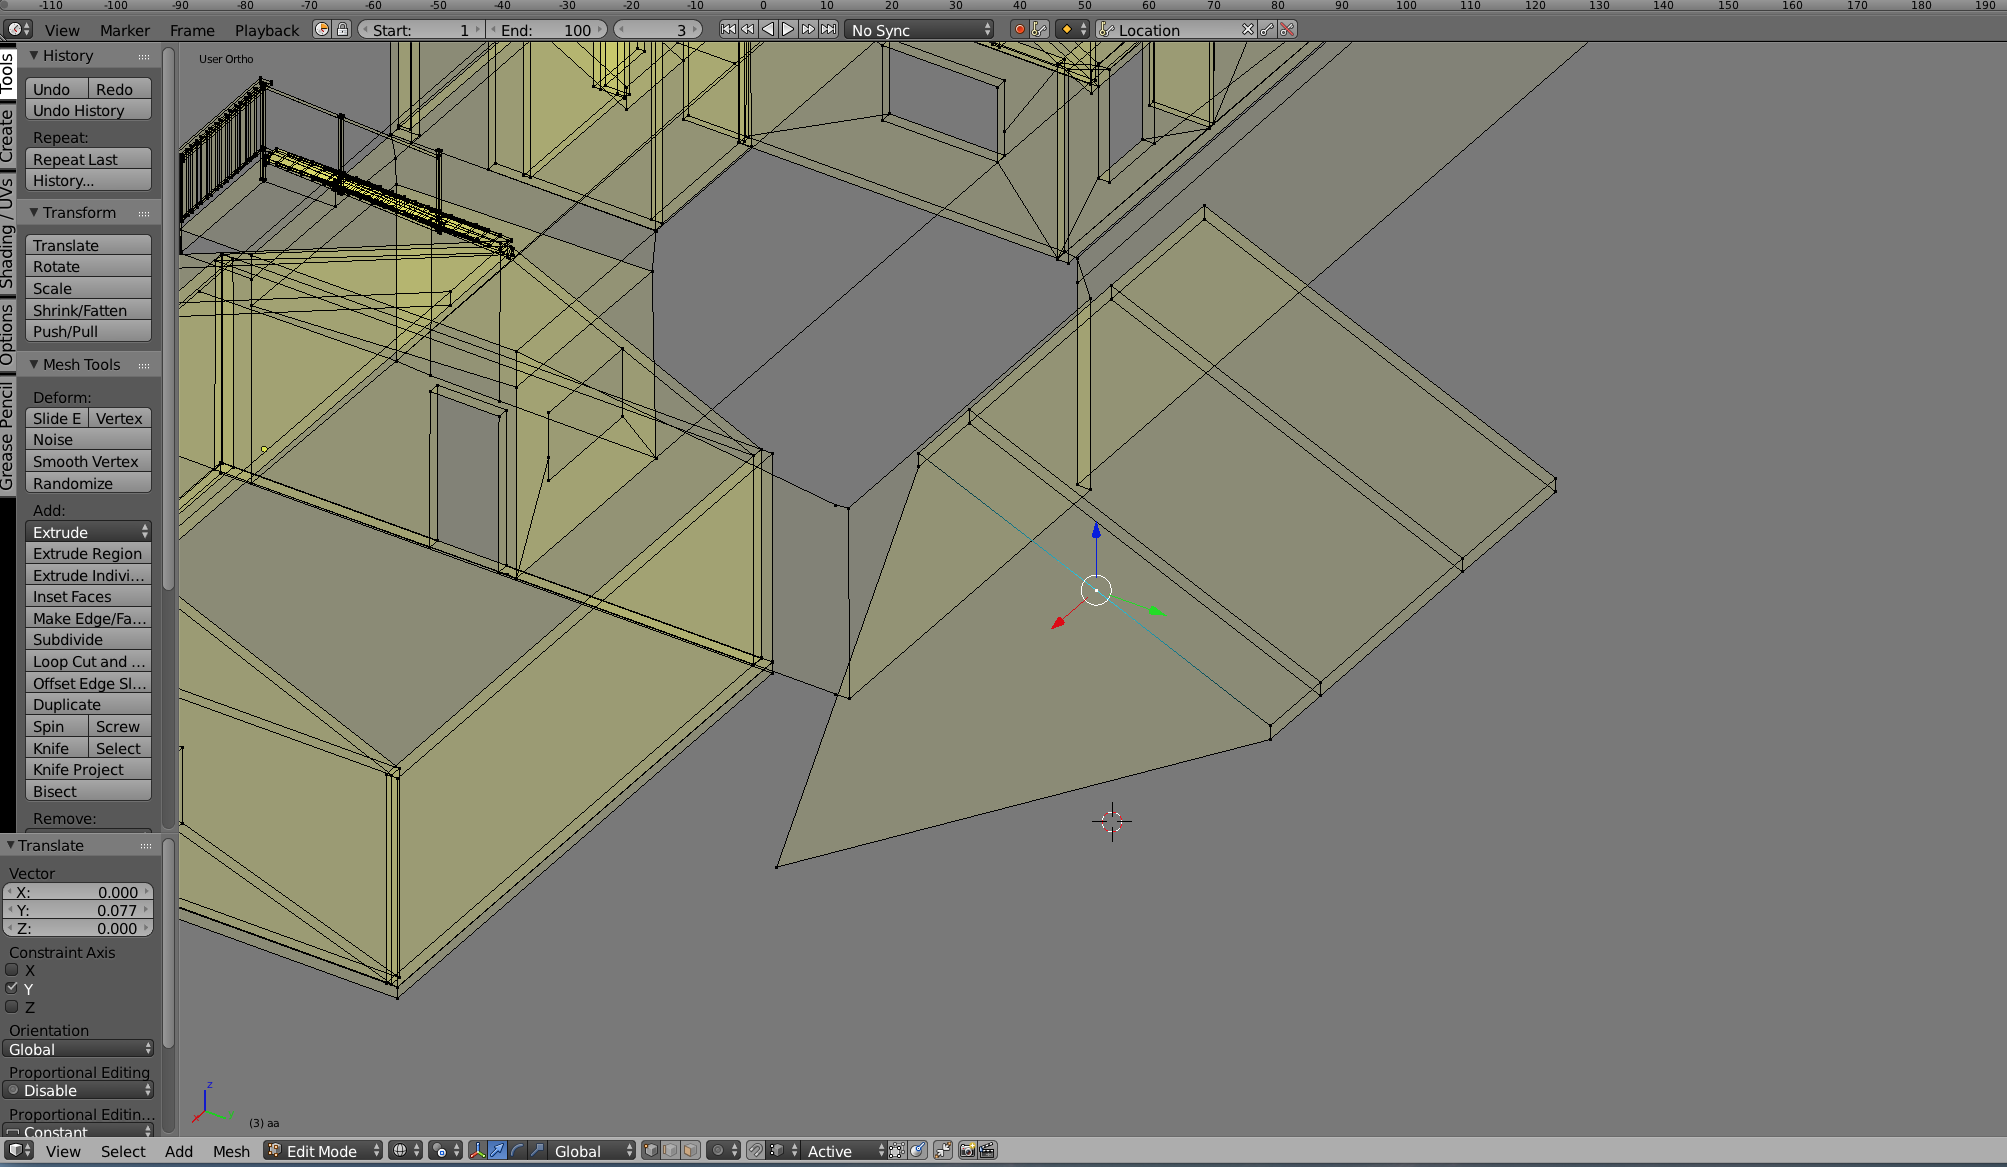Viewport: 2007px width, 1167px height.
Task: Switch to the Grease Pencil tab
Action: (x=8, y=435)
